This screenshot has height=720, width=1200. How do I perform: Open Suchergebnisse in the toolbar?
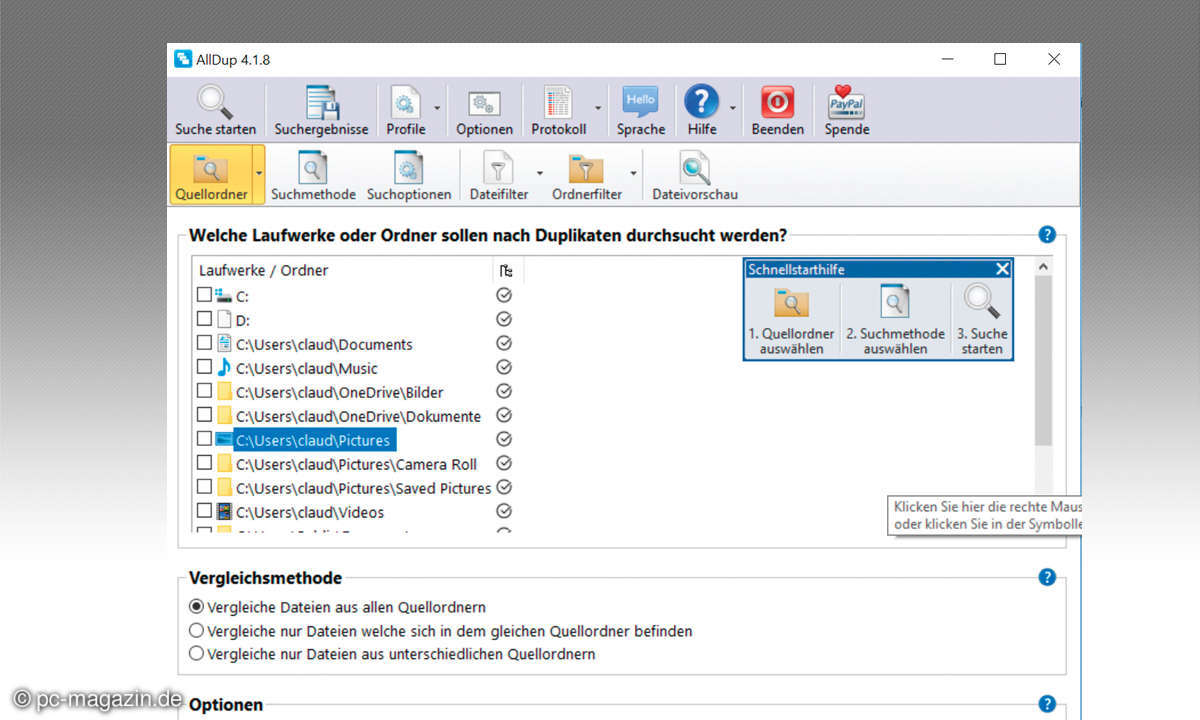321,110
